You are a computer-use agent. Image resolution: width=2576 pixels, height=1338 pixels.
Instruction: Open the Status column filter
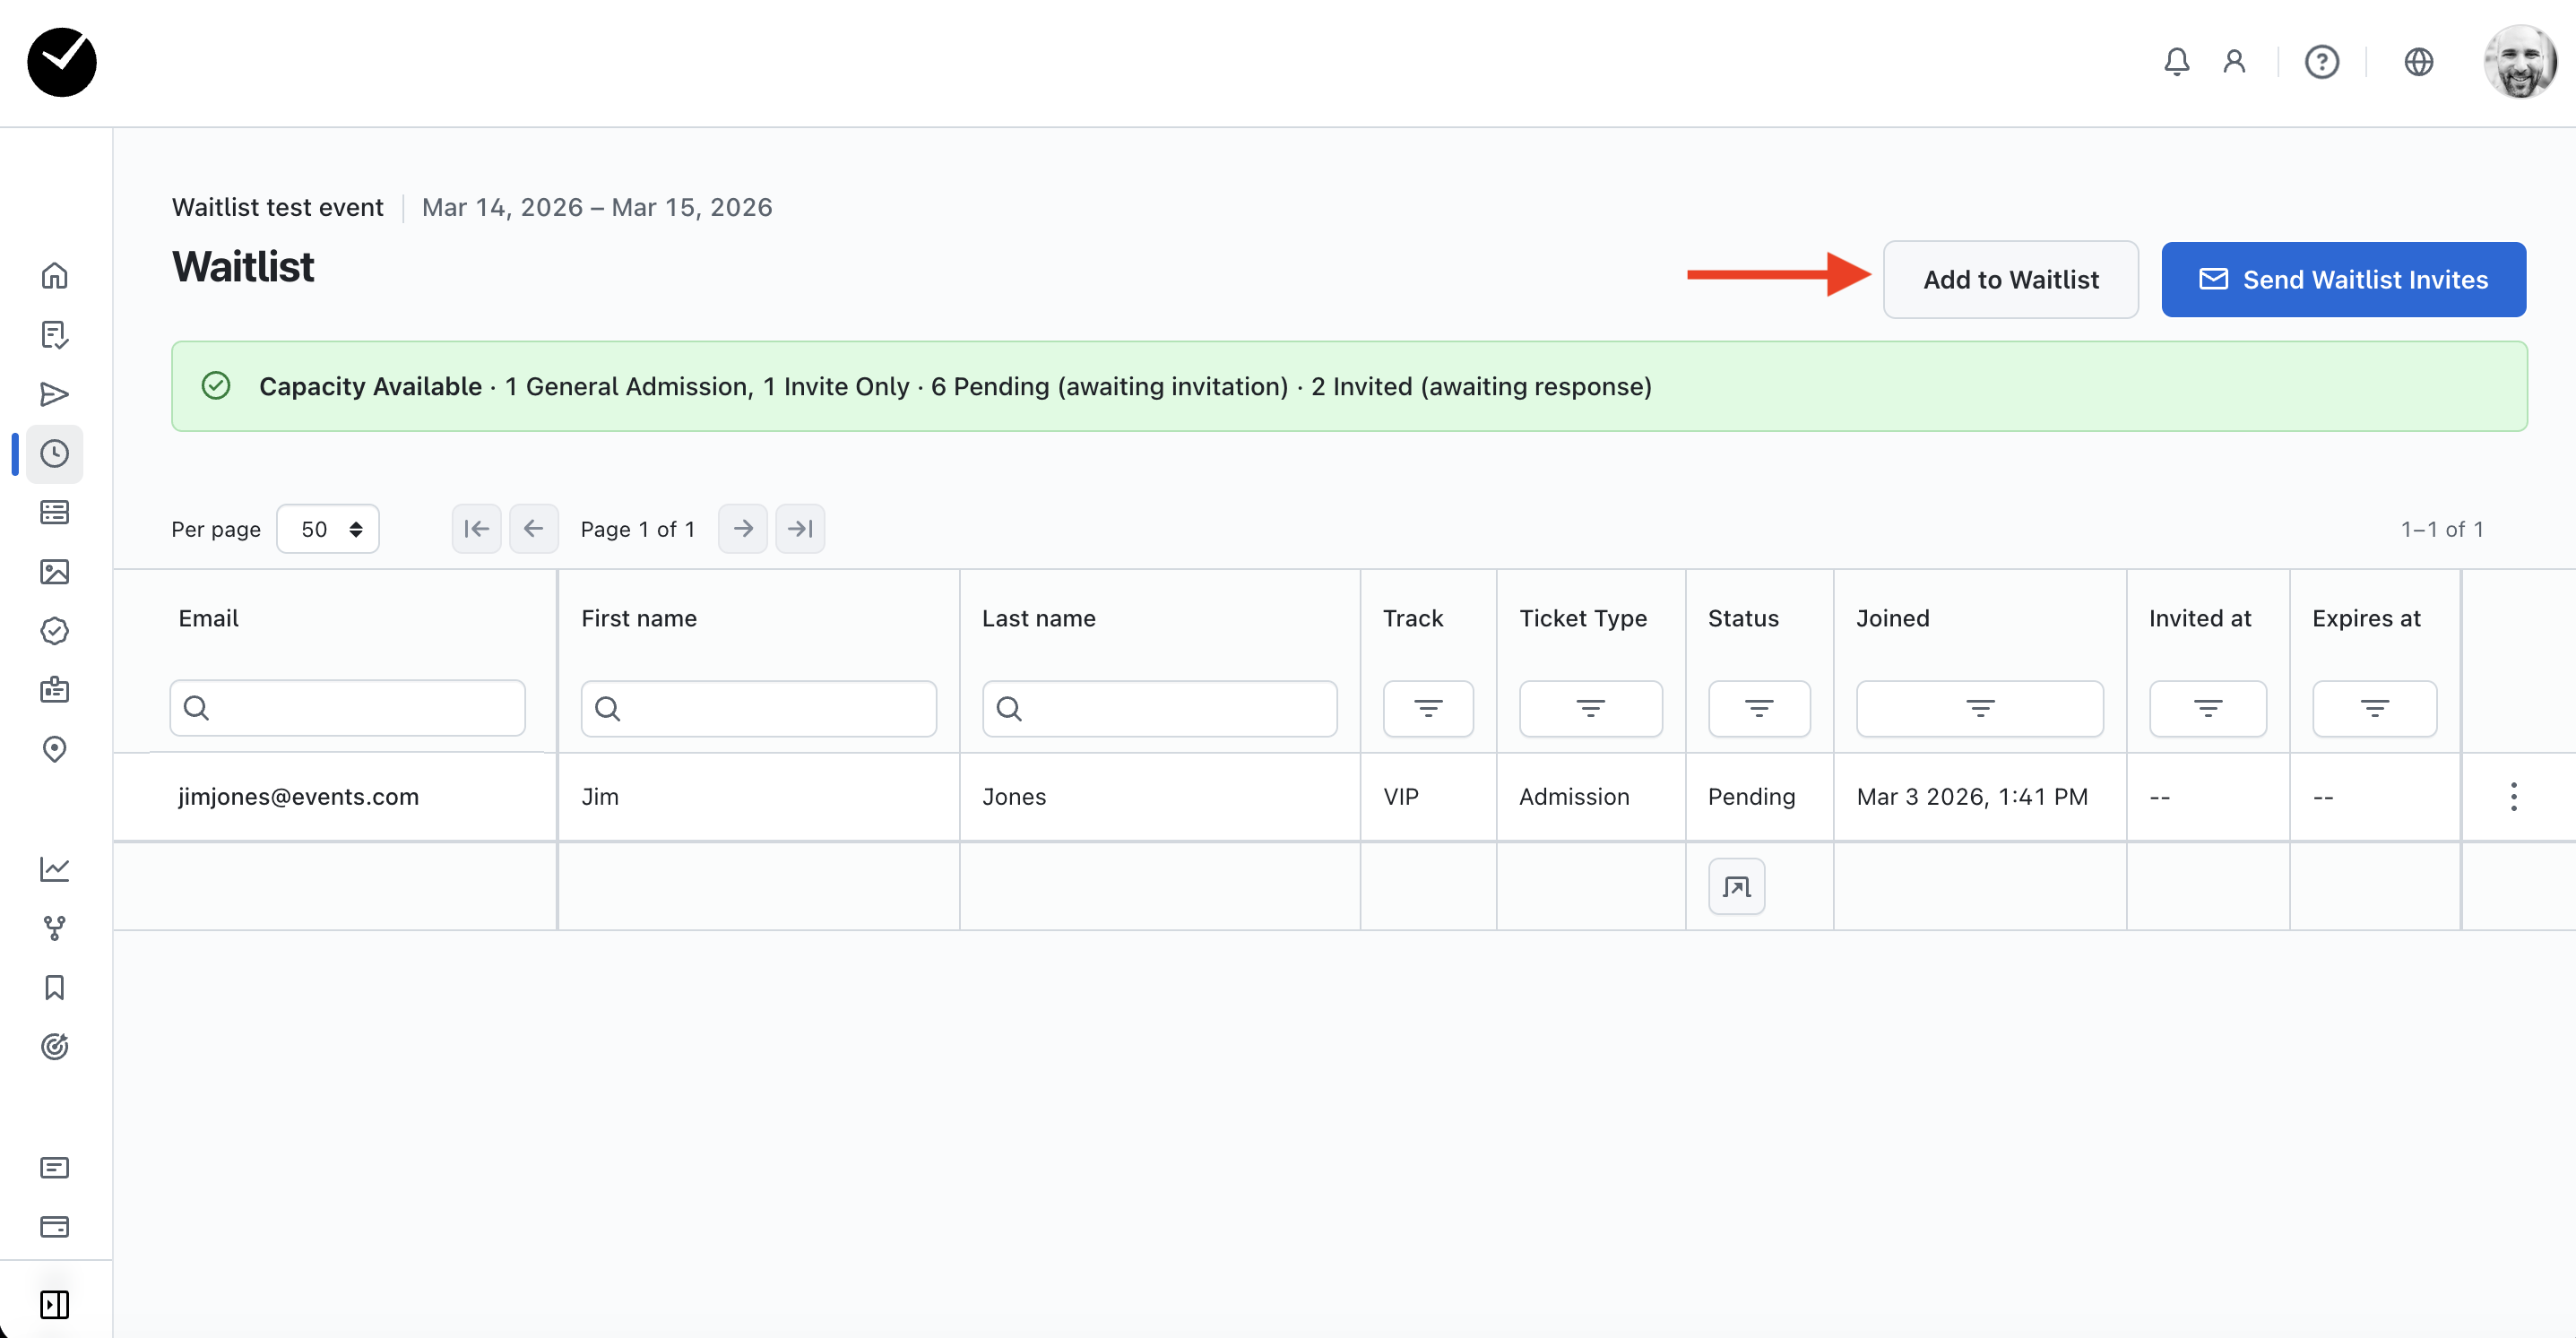coord(1759,709)
